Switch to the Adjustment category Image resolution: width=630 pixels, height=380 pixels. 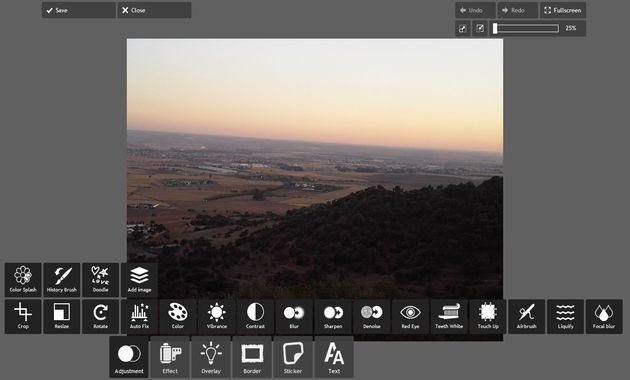[x=129, y=357]
